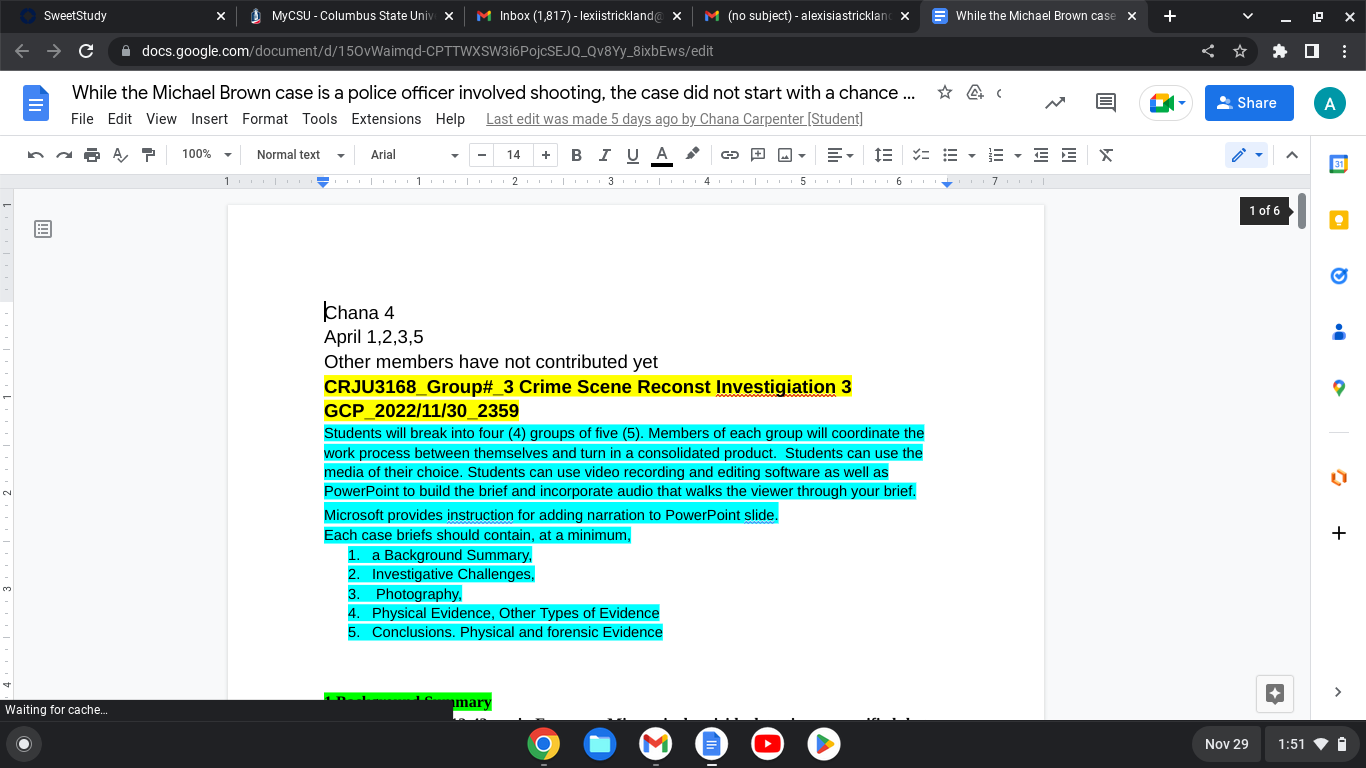Screen dimensions: 1366x768
Task: Open the File menu
Action: point(82,119)
